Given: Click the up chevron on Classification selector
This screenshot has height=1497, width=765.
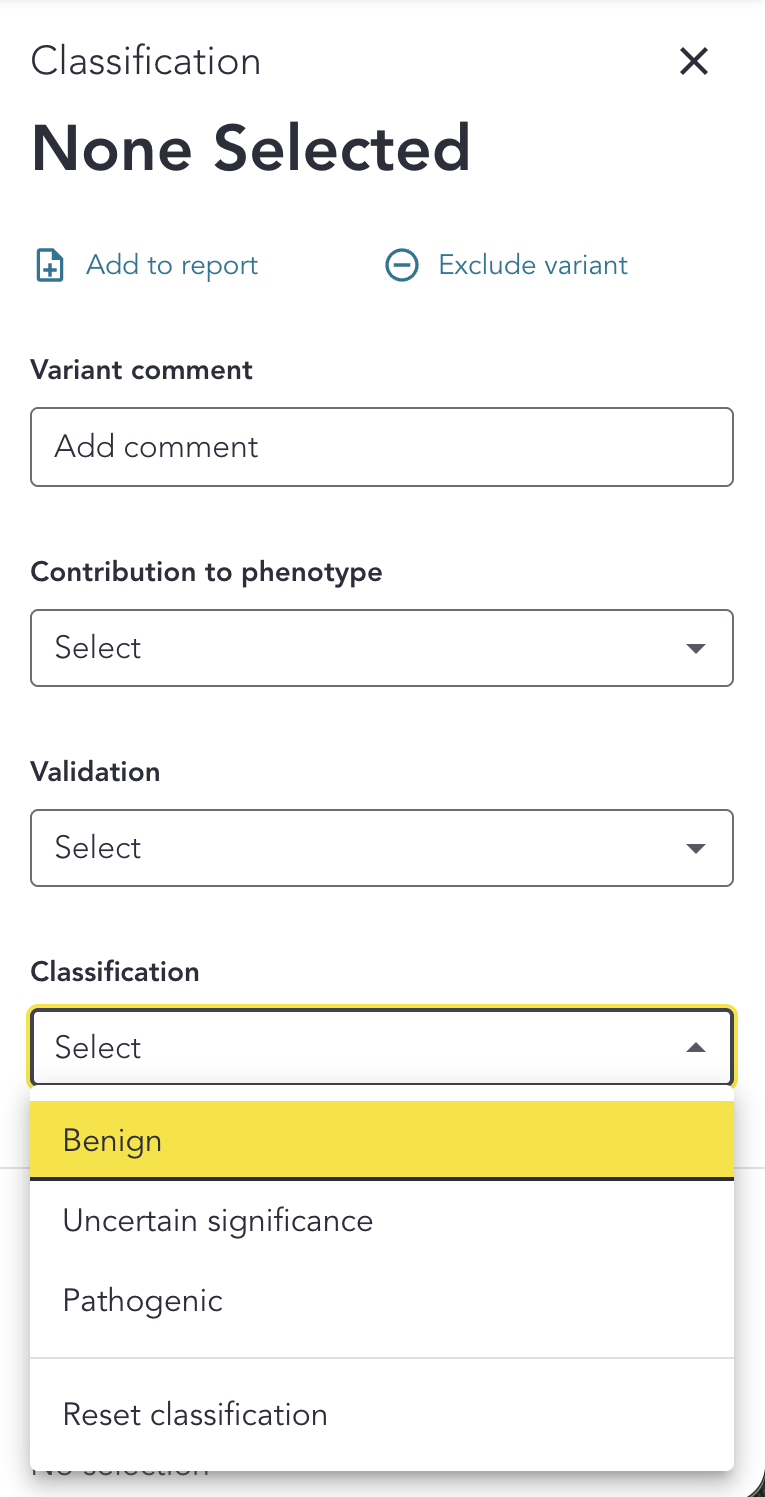Looking at the screenshot, I should (x=695, y=1048).
